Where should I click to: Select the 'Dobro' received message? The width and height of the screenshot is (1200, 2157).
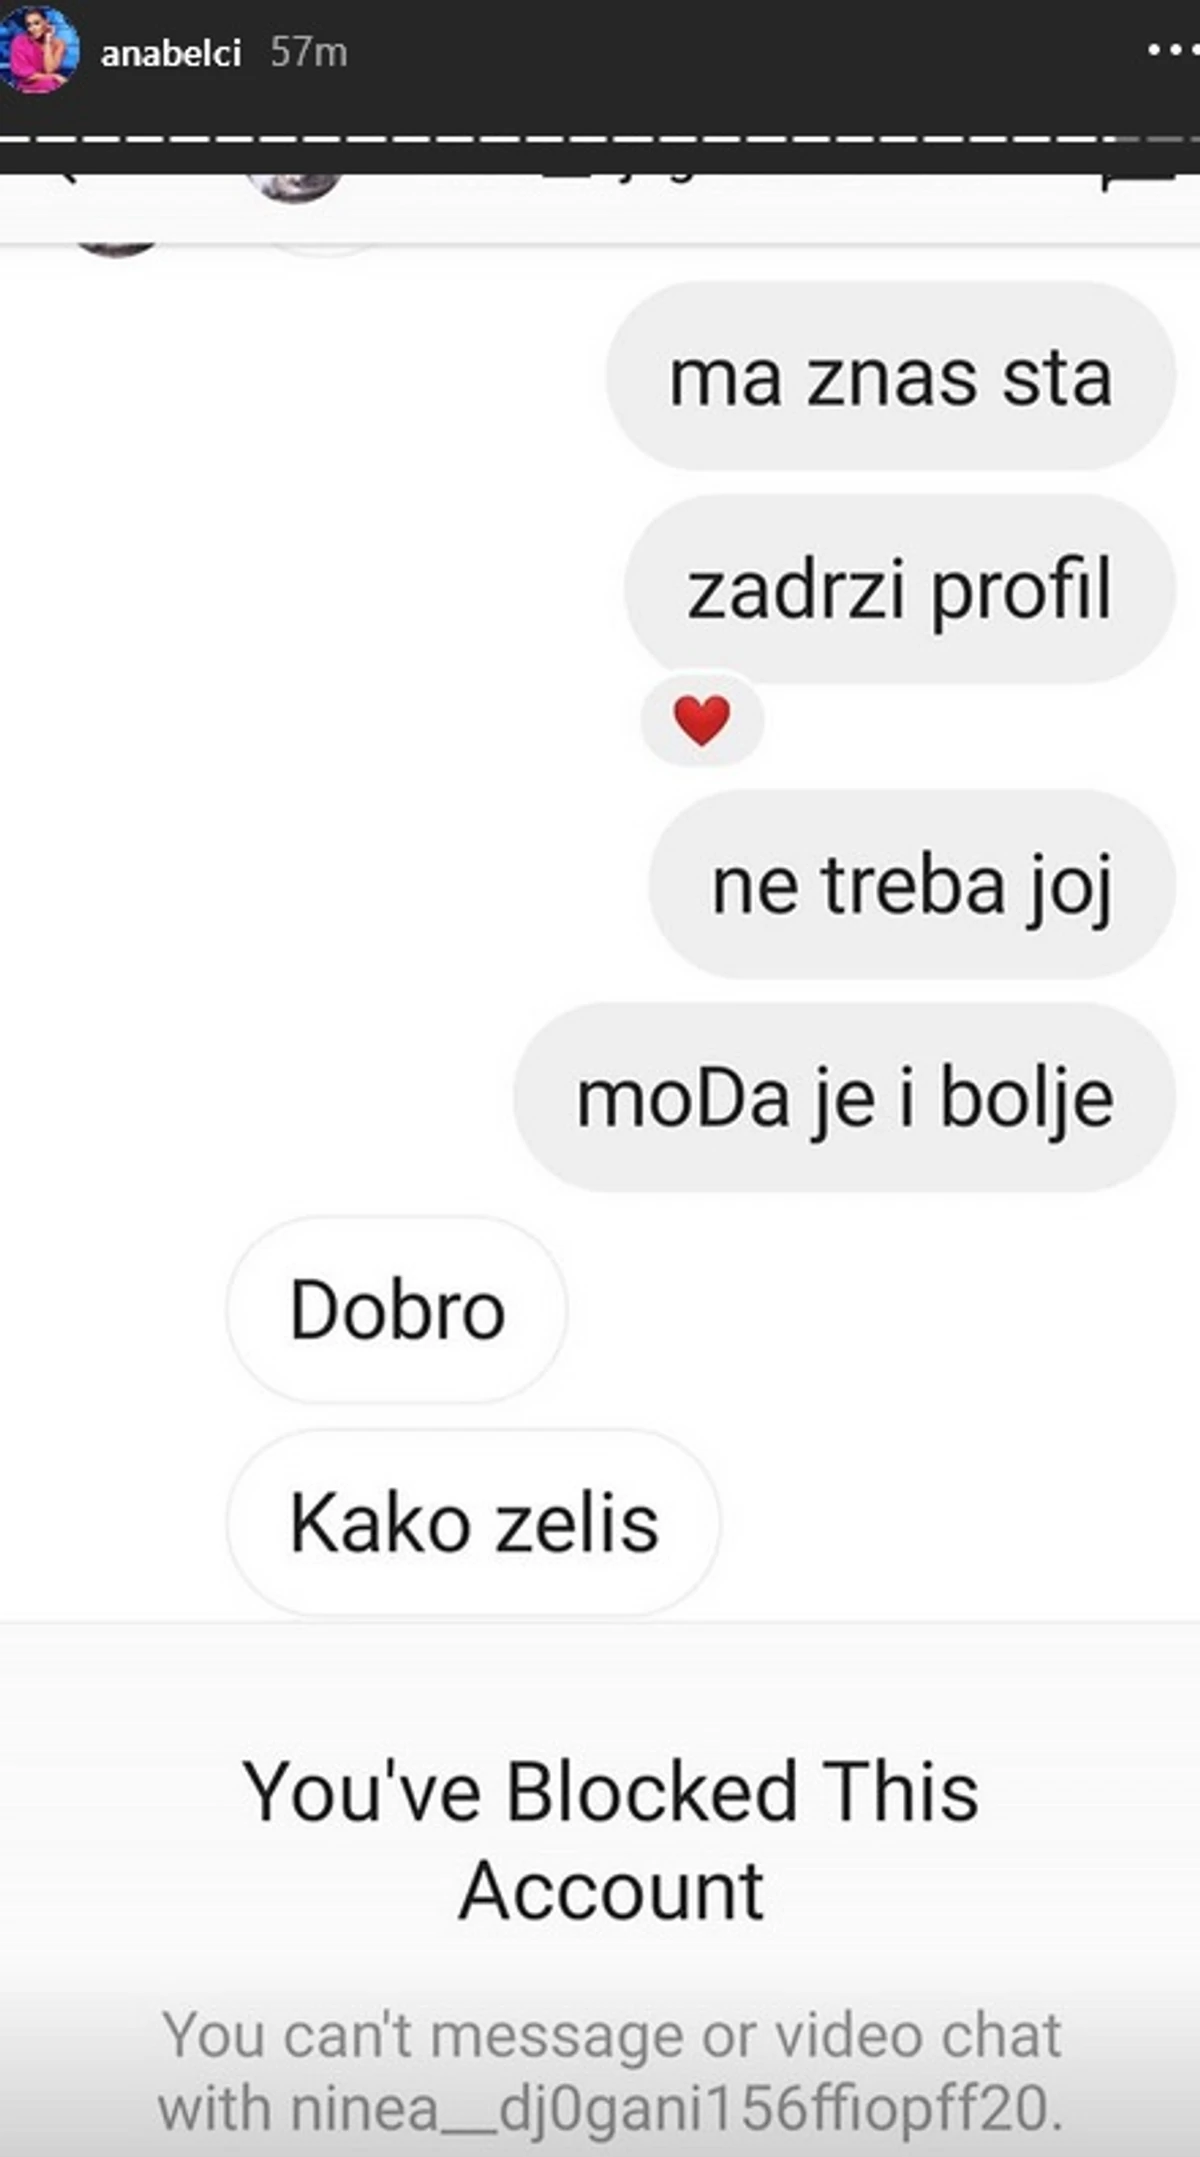pyautogui.click(x=397, y=1310)
